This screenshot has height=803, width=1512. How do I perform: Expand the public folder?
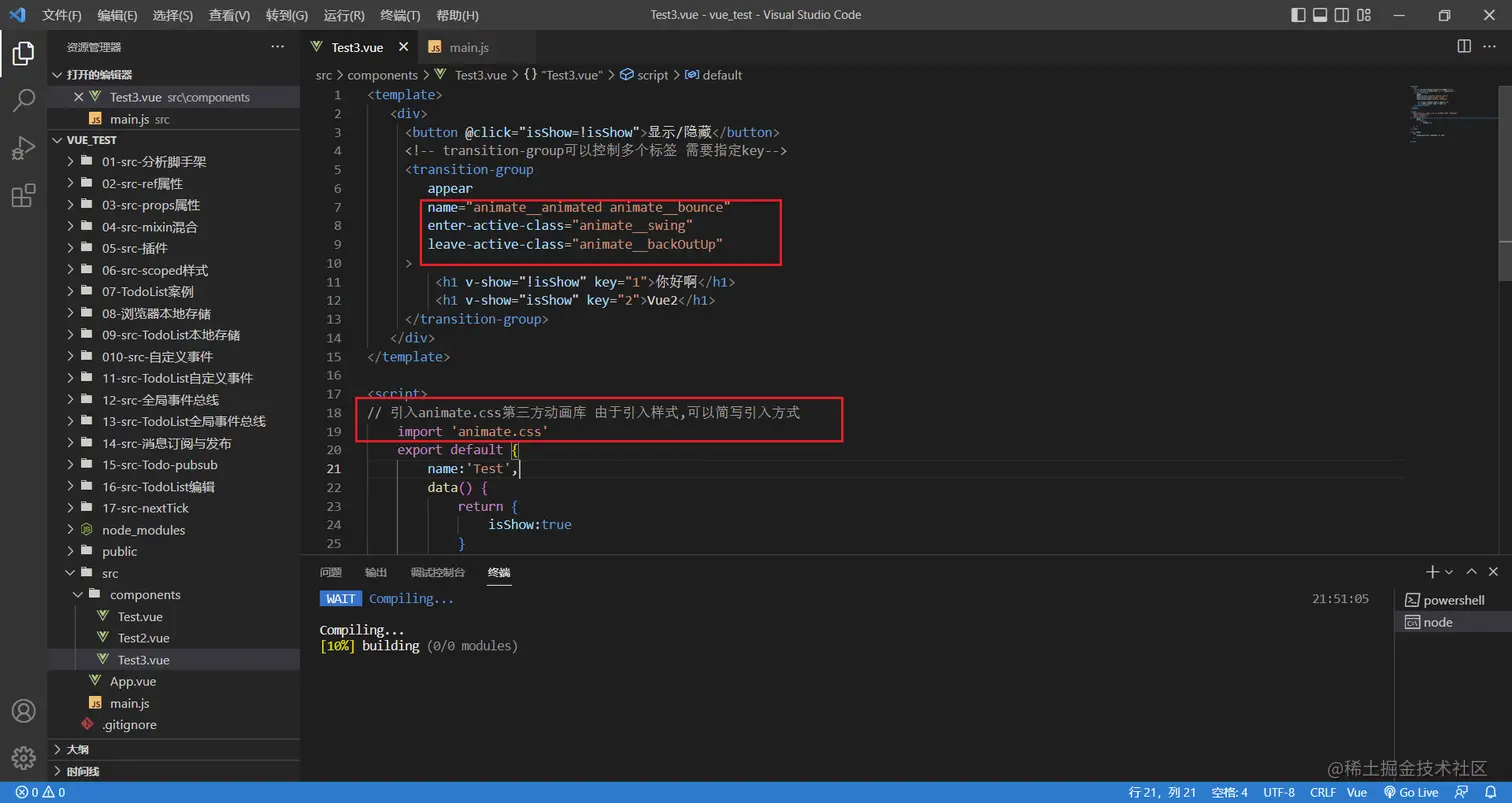(174, 551)
